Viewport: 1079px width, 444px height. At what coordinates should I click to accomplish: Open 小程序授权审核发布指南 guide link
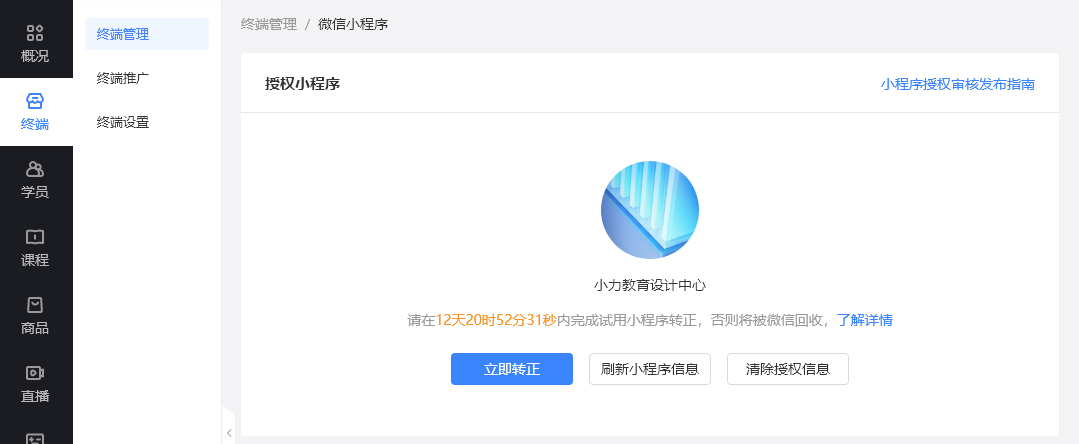pyautogui.click(x=957, y=84)
